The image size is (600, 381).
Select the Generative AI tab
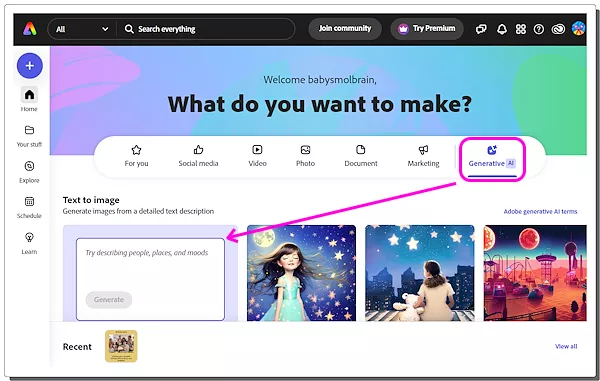point(492,159)
